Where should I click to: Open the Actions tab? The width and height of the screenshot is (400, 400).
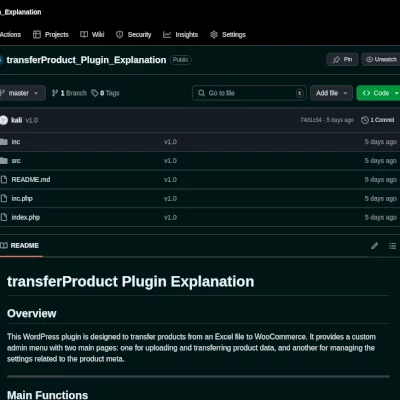click(10, 35)
